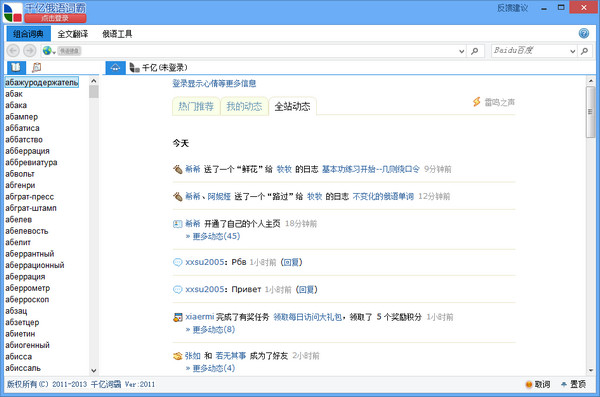Screen dimensions: 600x397
Task: Click the profile icon beside 开通了自己的个人主页
Action: pos(178,224)
